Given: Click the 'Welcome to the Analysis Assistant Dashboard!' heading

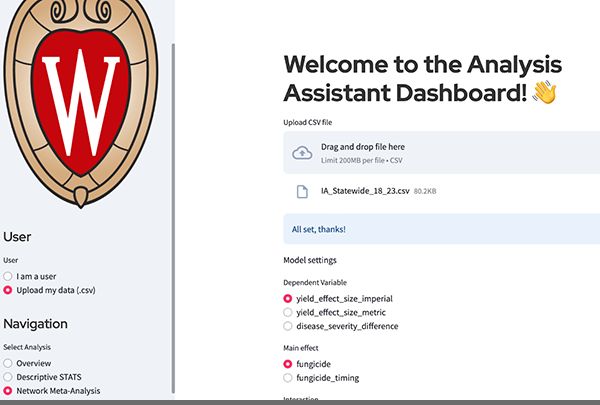Looking at the screenshot, I should coord(423,78).
